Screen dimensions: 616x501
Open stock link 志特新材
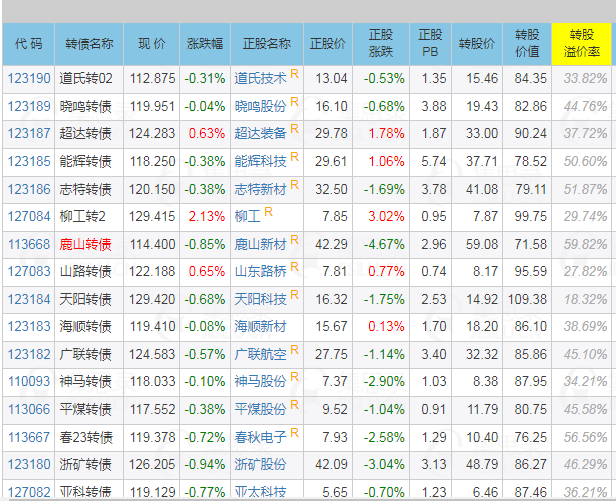point(260,189)
